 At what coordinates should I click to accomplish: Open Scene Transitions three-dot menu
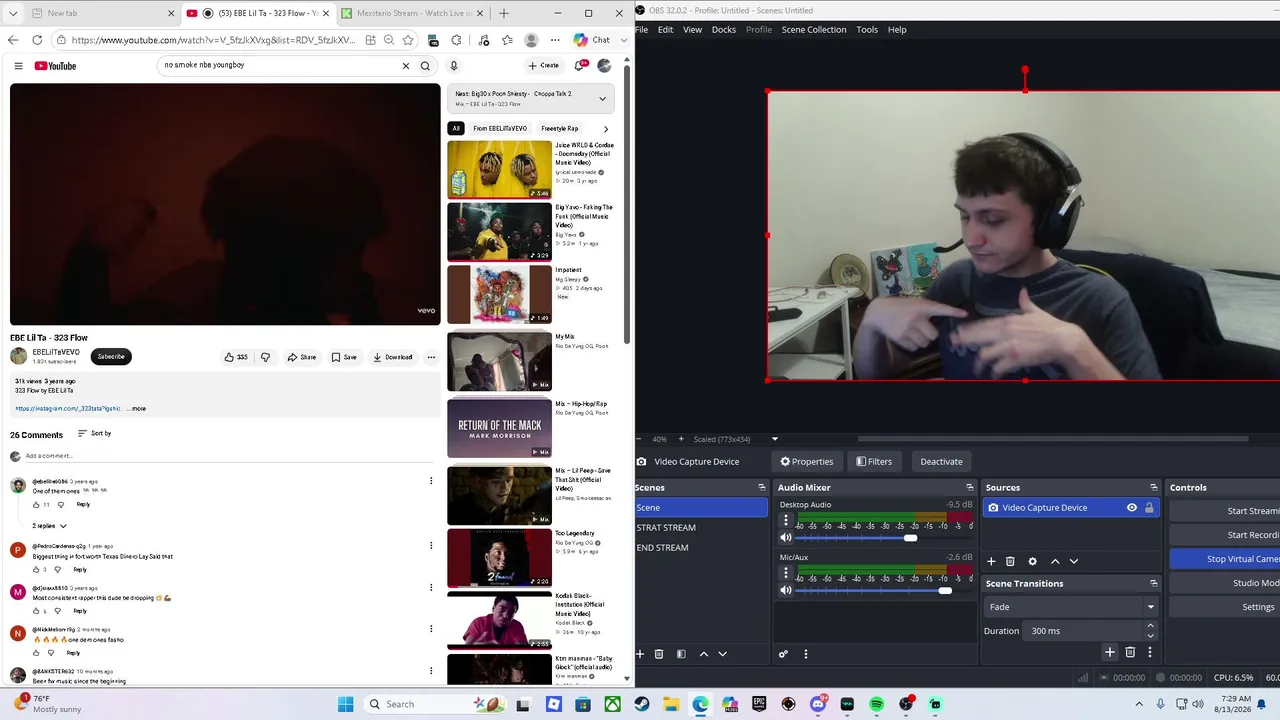click(x=1150, y=652)
